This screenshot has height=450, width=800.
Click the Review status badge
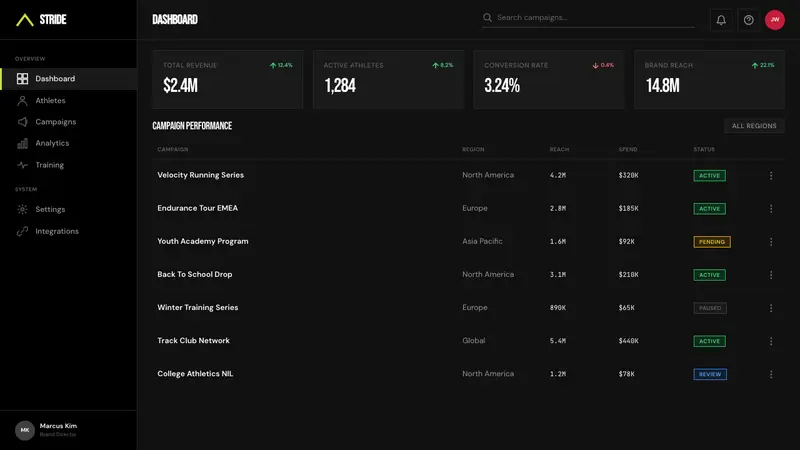point(710,374)
